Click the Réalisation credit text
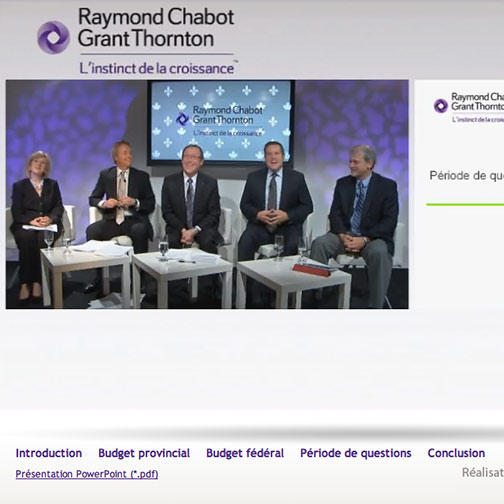The height and width of the screenshot is (504, 504). [x=483, y=472]
